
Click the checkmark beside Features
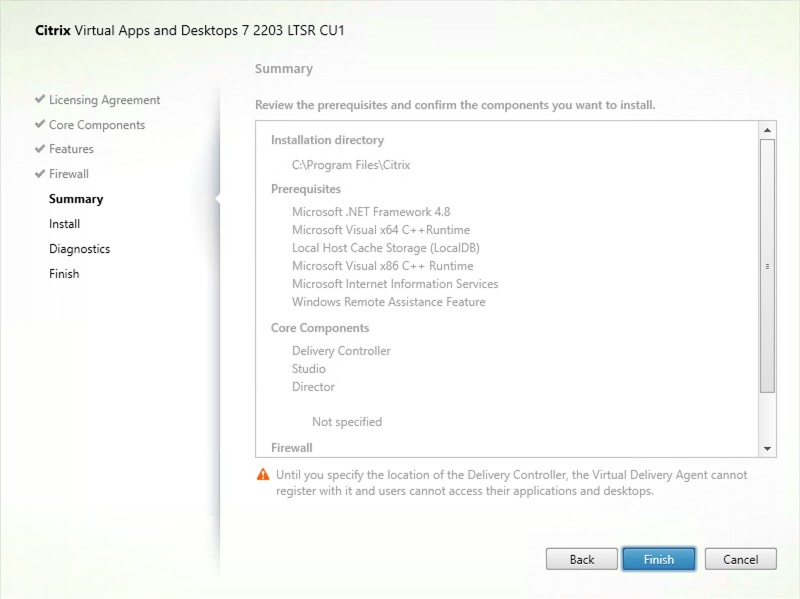(x=39, y=149)
